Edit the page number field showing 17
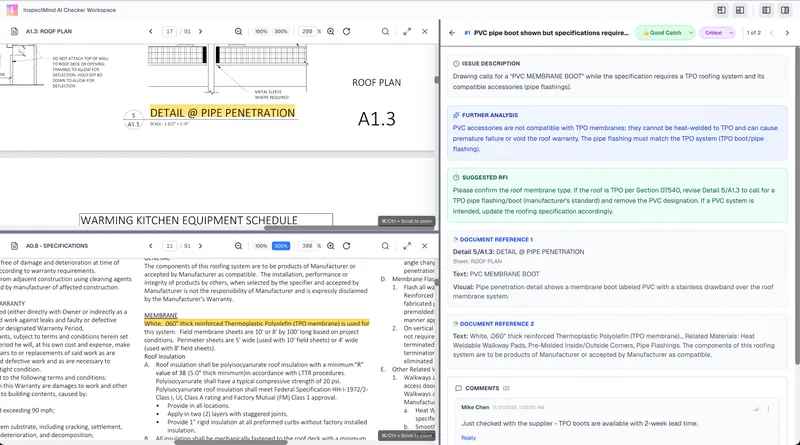The image size is (800, 445). 169,32
